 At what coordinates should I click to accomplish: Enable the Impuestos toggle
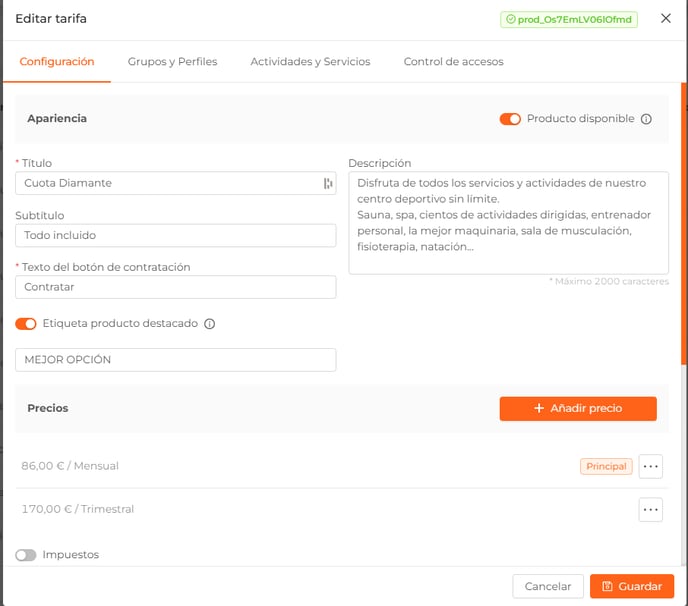pos(26,555)
